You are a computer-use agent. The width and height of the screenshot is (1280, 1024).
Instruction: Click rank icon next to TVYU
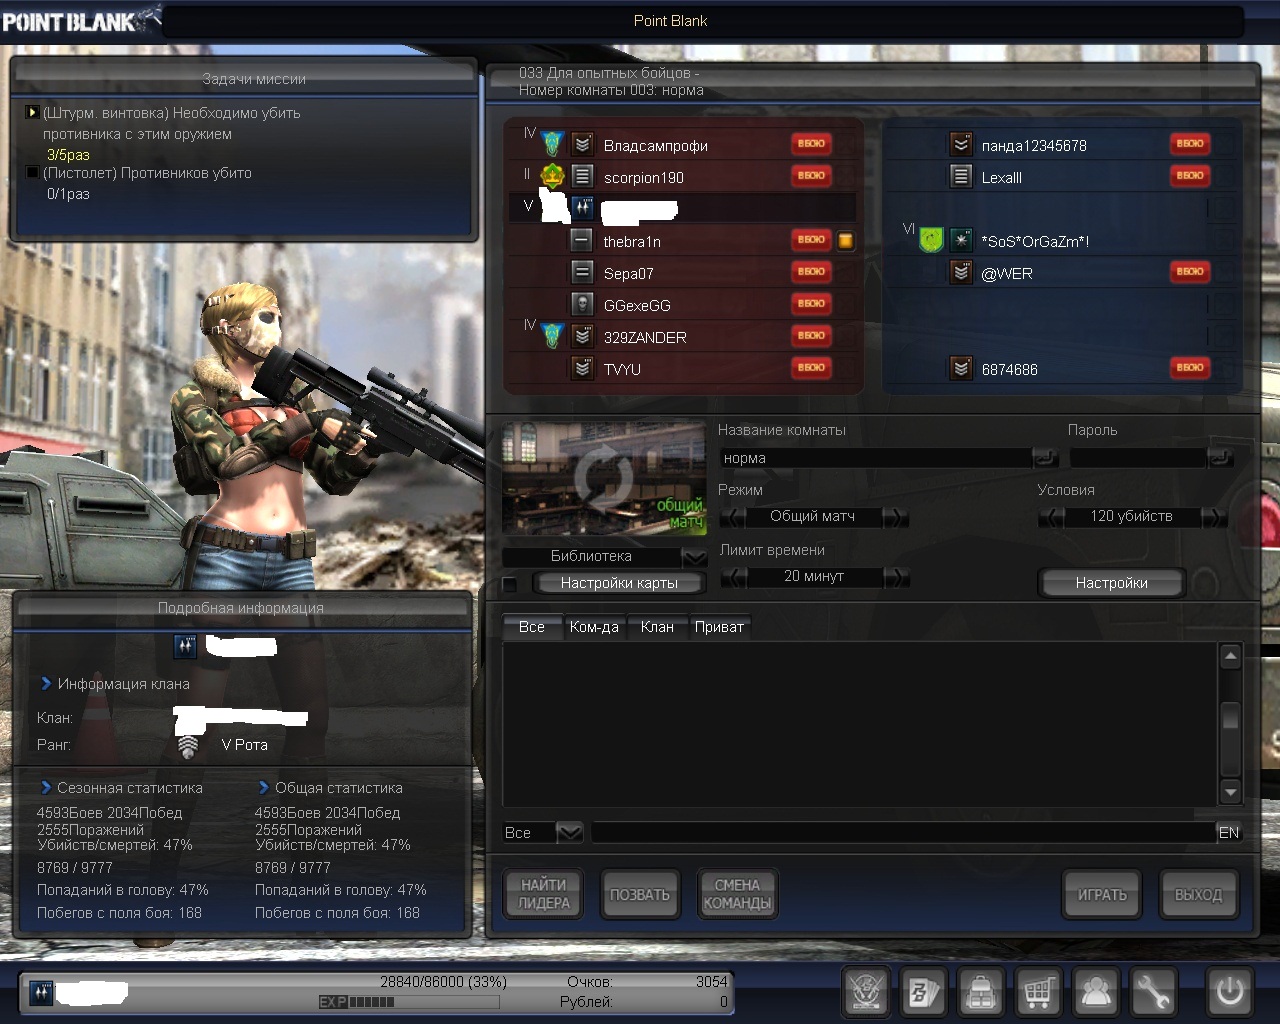[582, 369]
